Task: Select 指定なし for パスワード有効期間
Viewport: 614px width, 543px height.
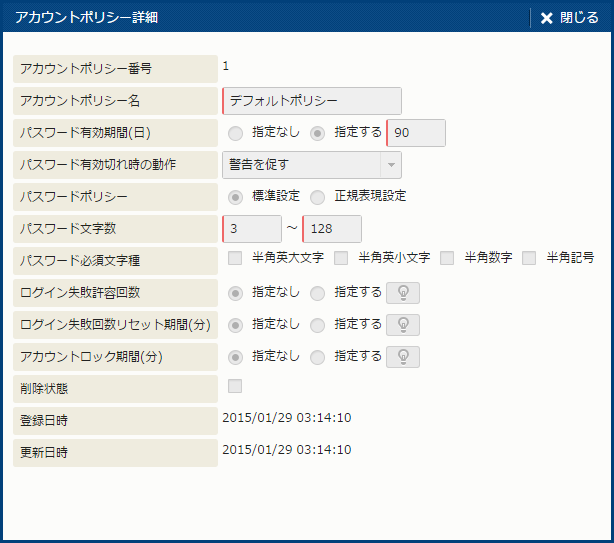Action: (x=235, y=132)
